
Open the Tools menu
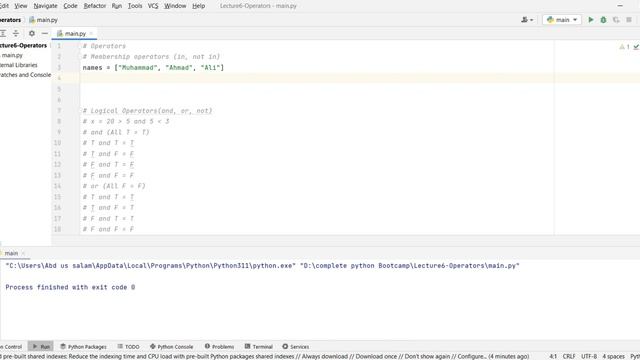tap(135, 6)
